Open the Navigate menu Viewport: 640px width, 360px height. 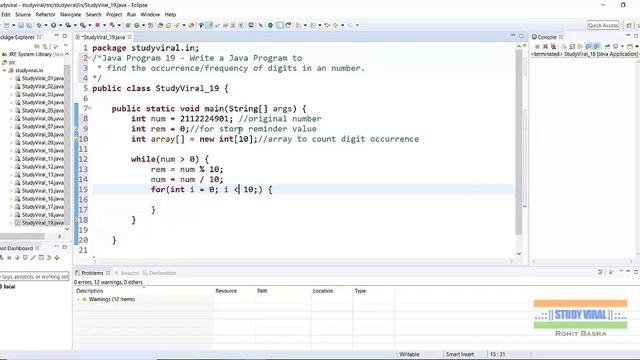click(x=71, y=14)
